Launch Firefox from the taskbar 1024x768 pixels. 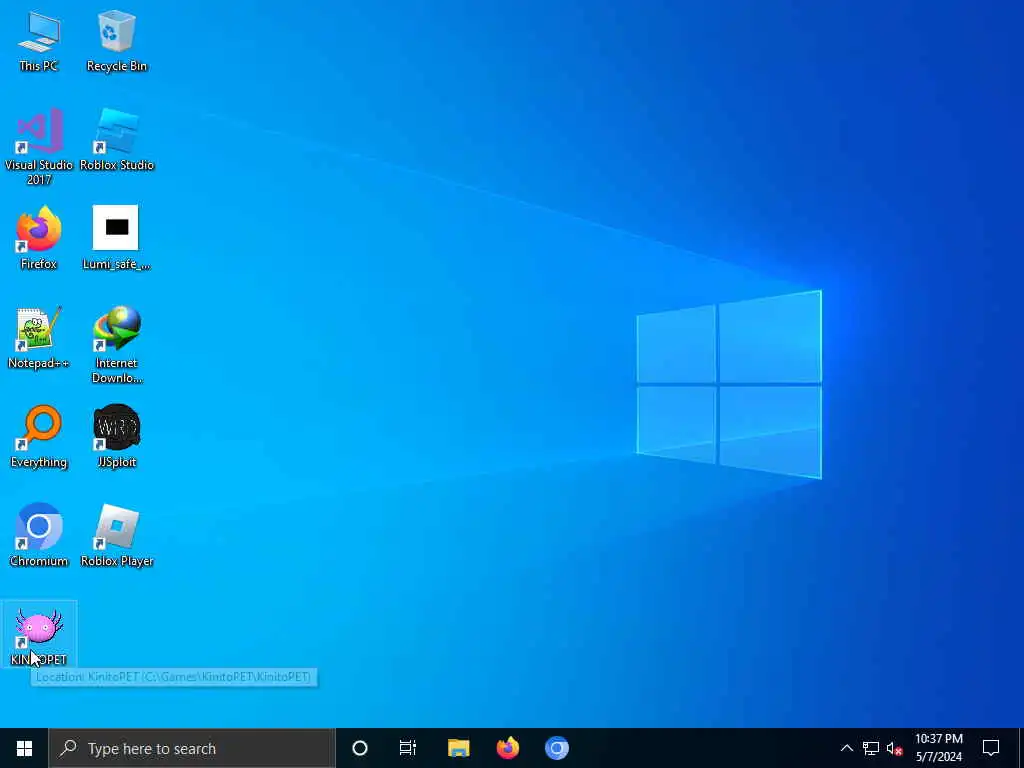(507, 748)
